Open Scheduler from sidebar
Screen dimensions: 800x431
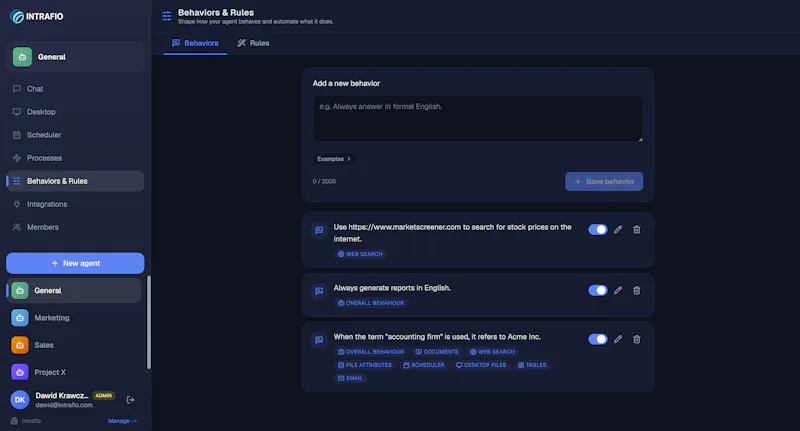(75, 135)
